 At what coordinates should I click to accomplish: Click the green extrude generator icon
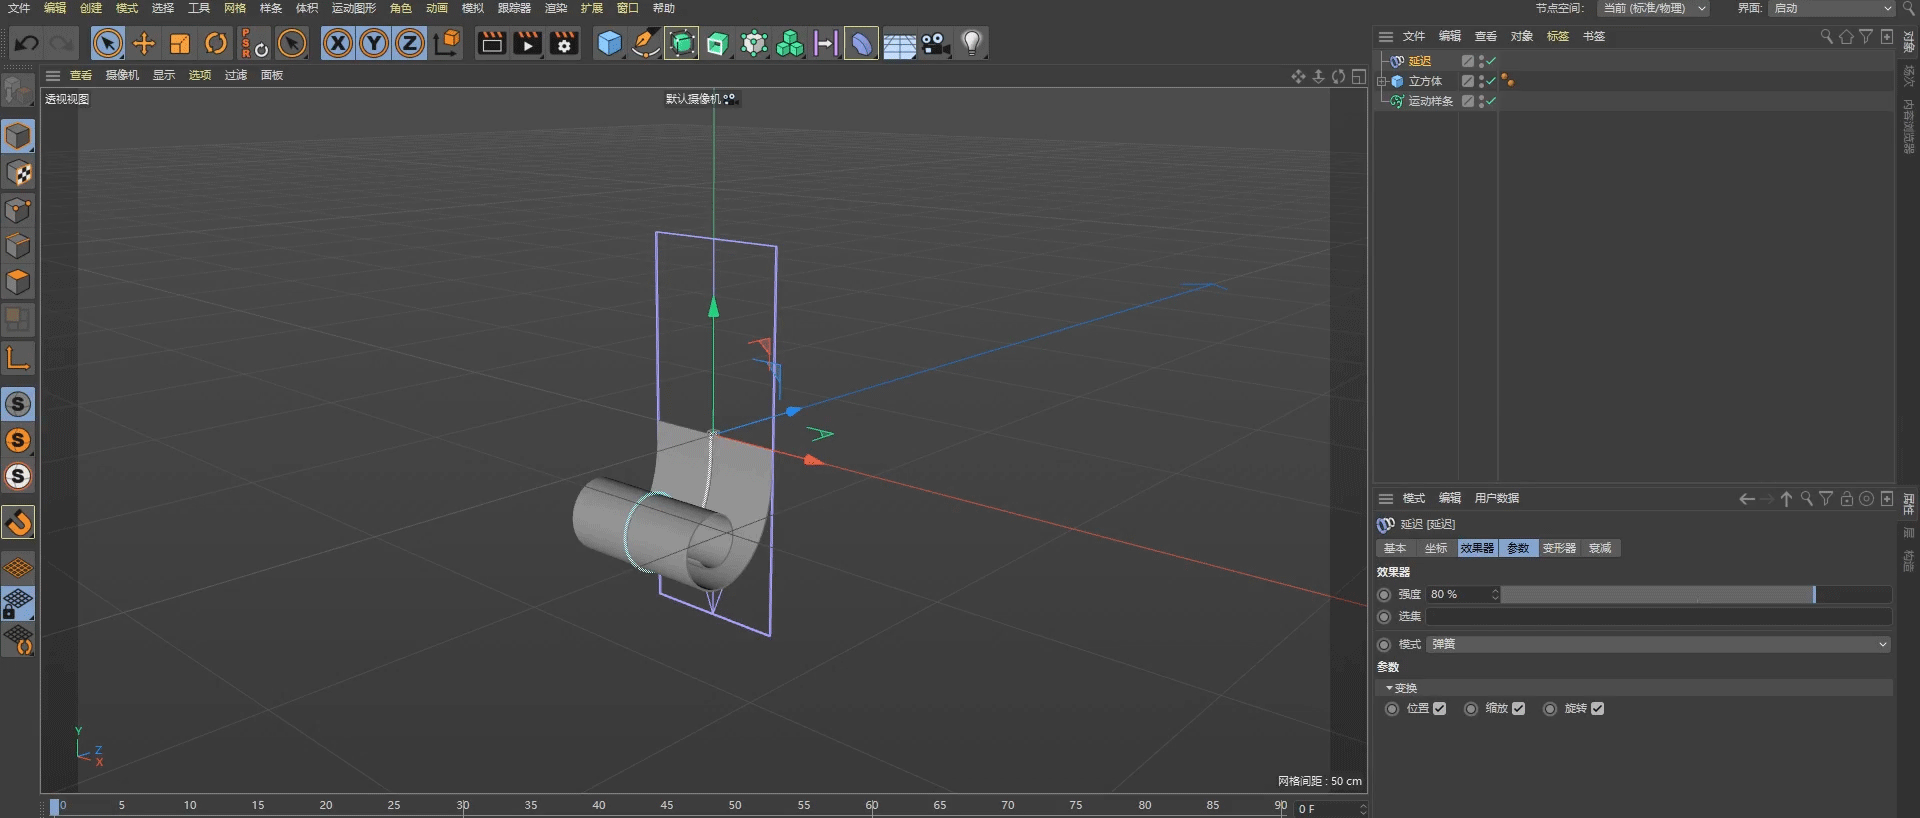point(718,43)
